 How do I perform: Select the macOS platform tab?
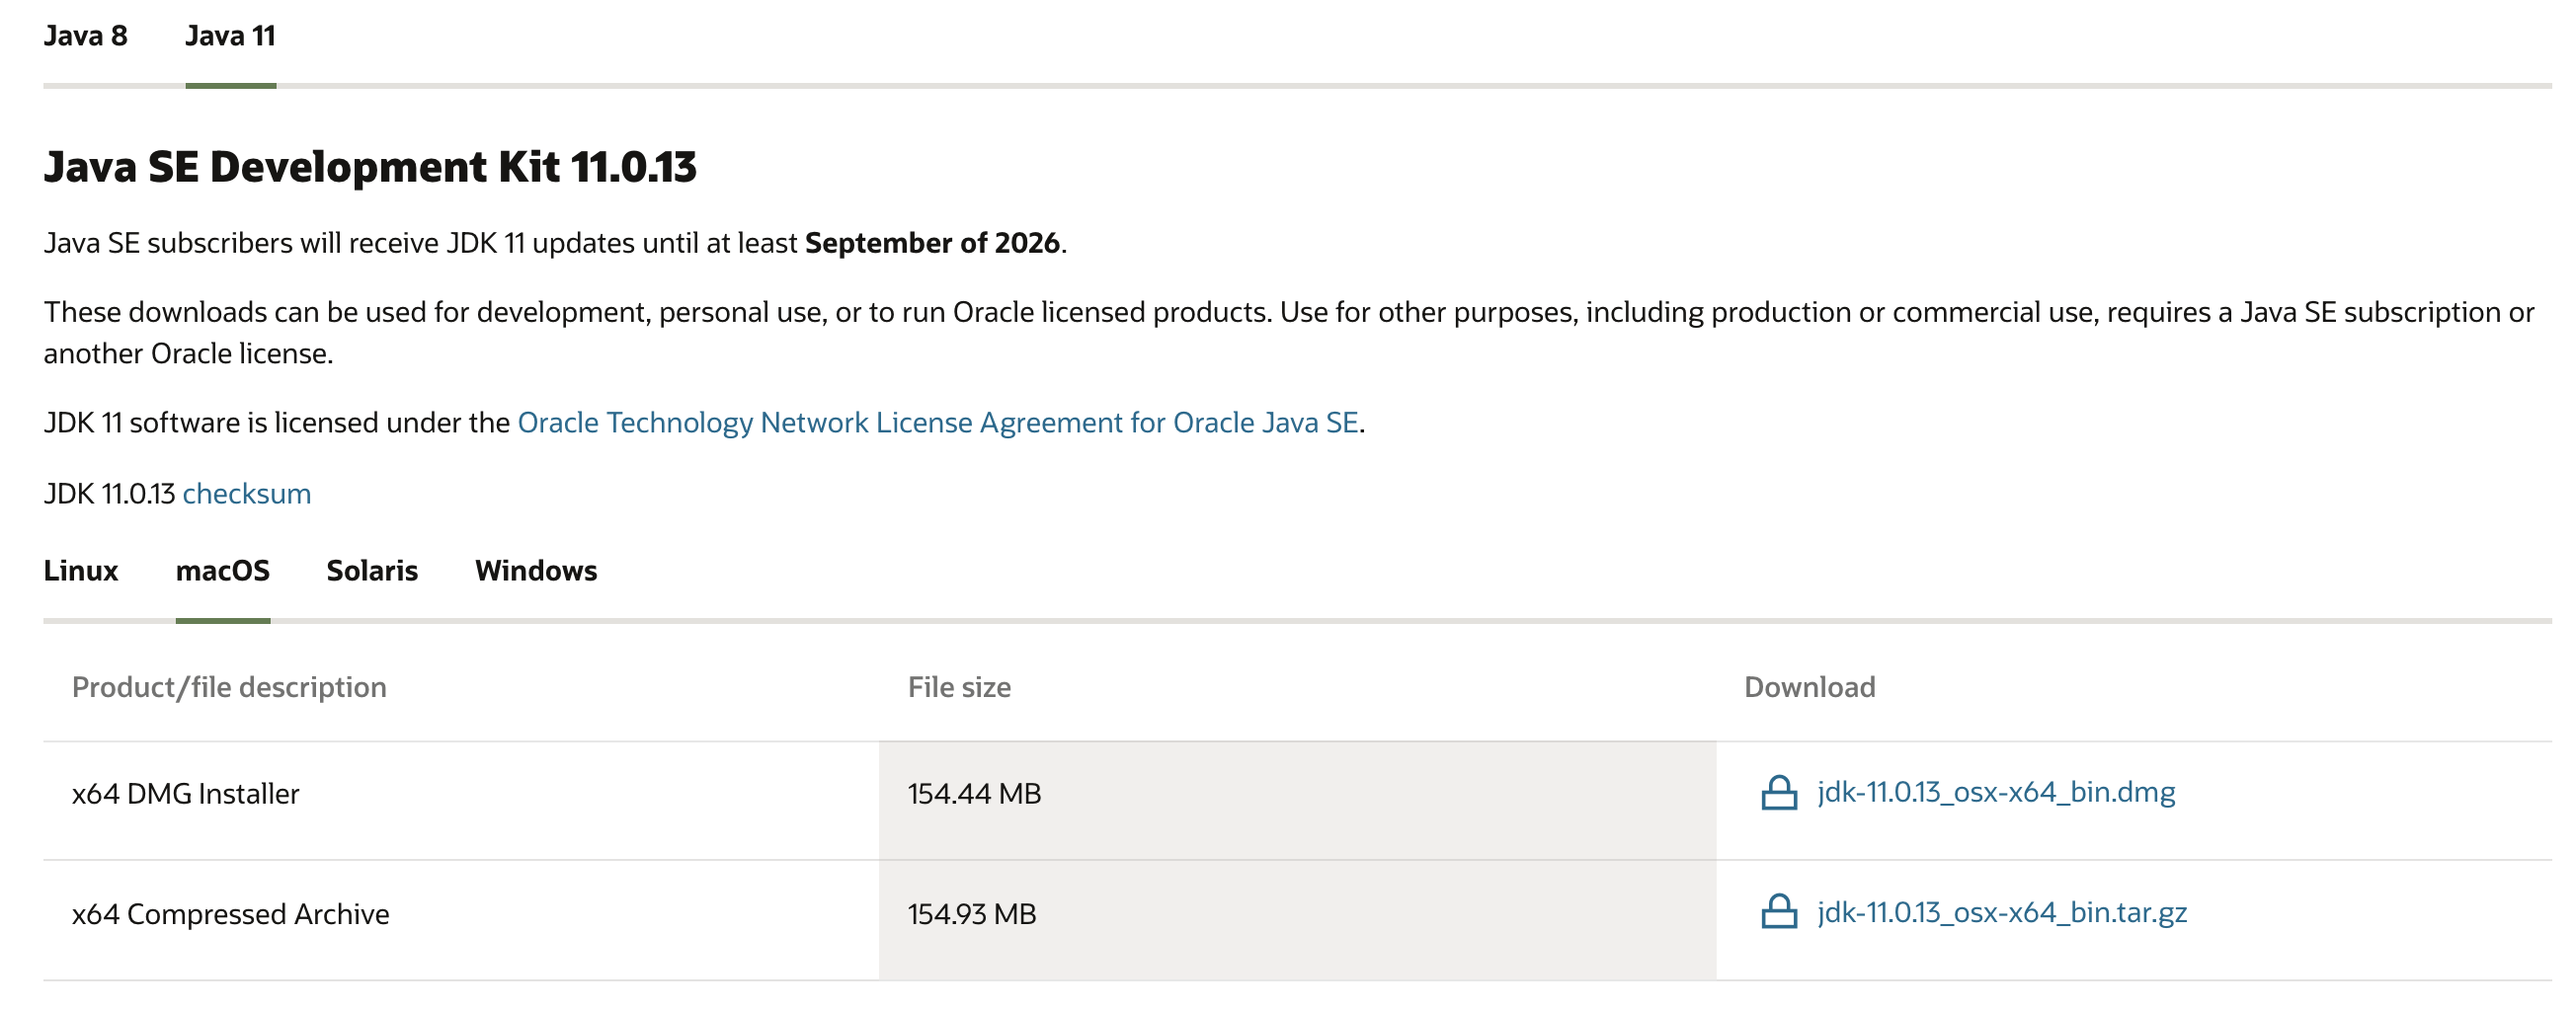[x=222, y=571]
